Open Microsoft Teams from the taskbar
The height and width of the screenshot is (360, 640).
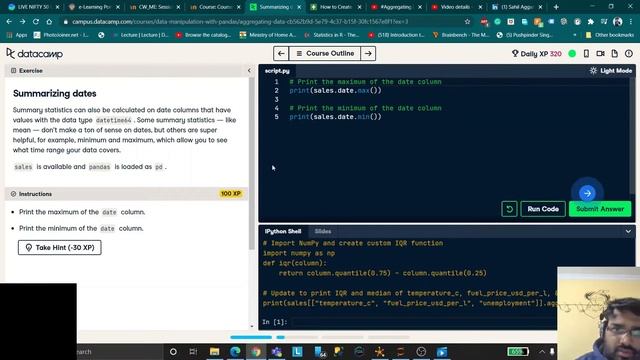[x=276, y=351]
